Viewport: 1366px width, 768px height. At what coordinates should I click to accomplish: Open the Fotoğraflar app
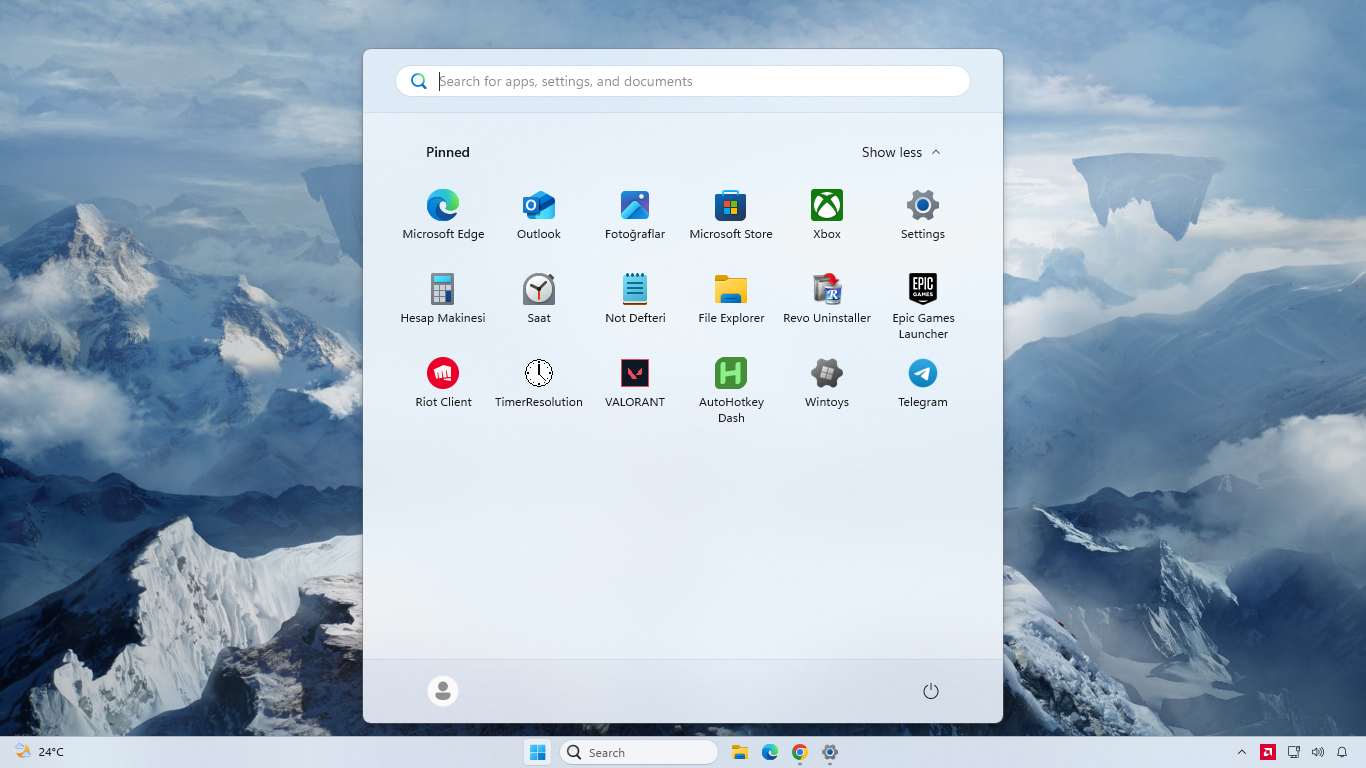(635, 215)
